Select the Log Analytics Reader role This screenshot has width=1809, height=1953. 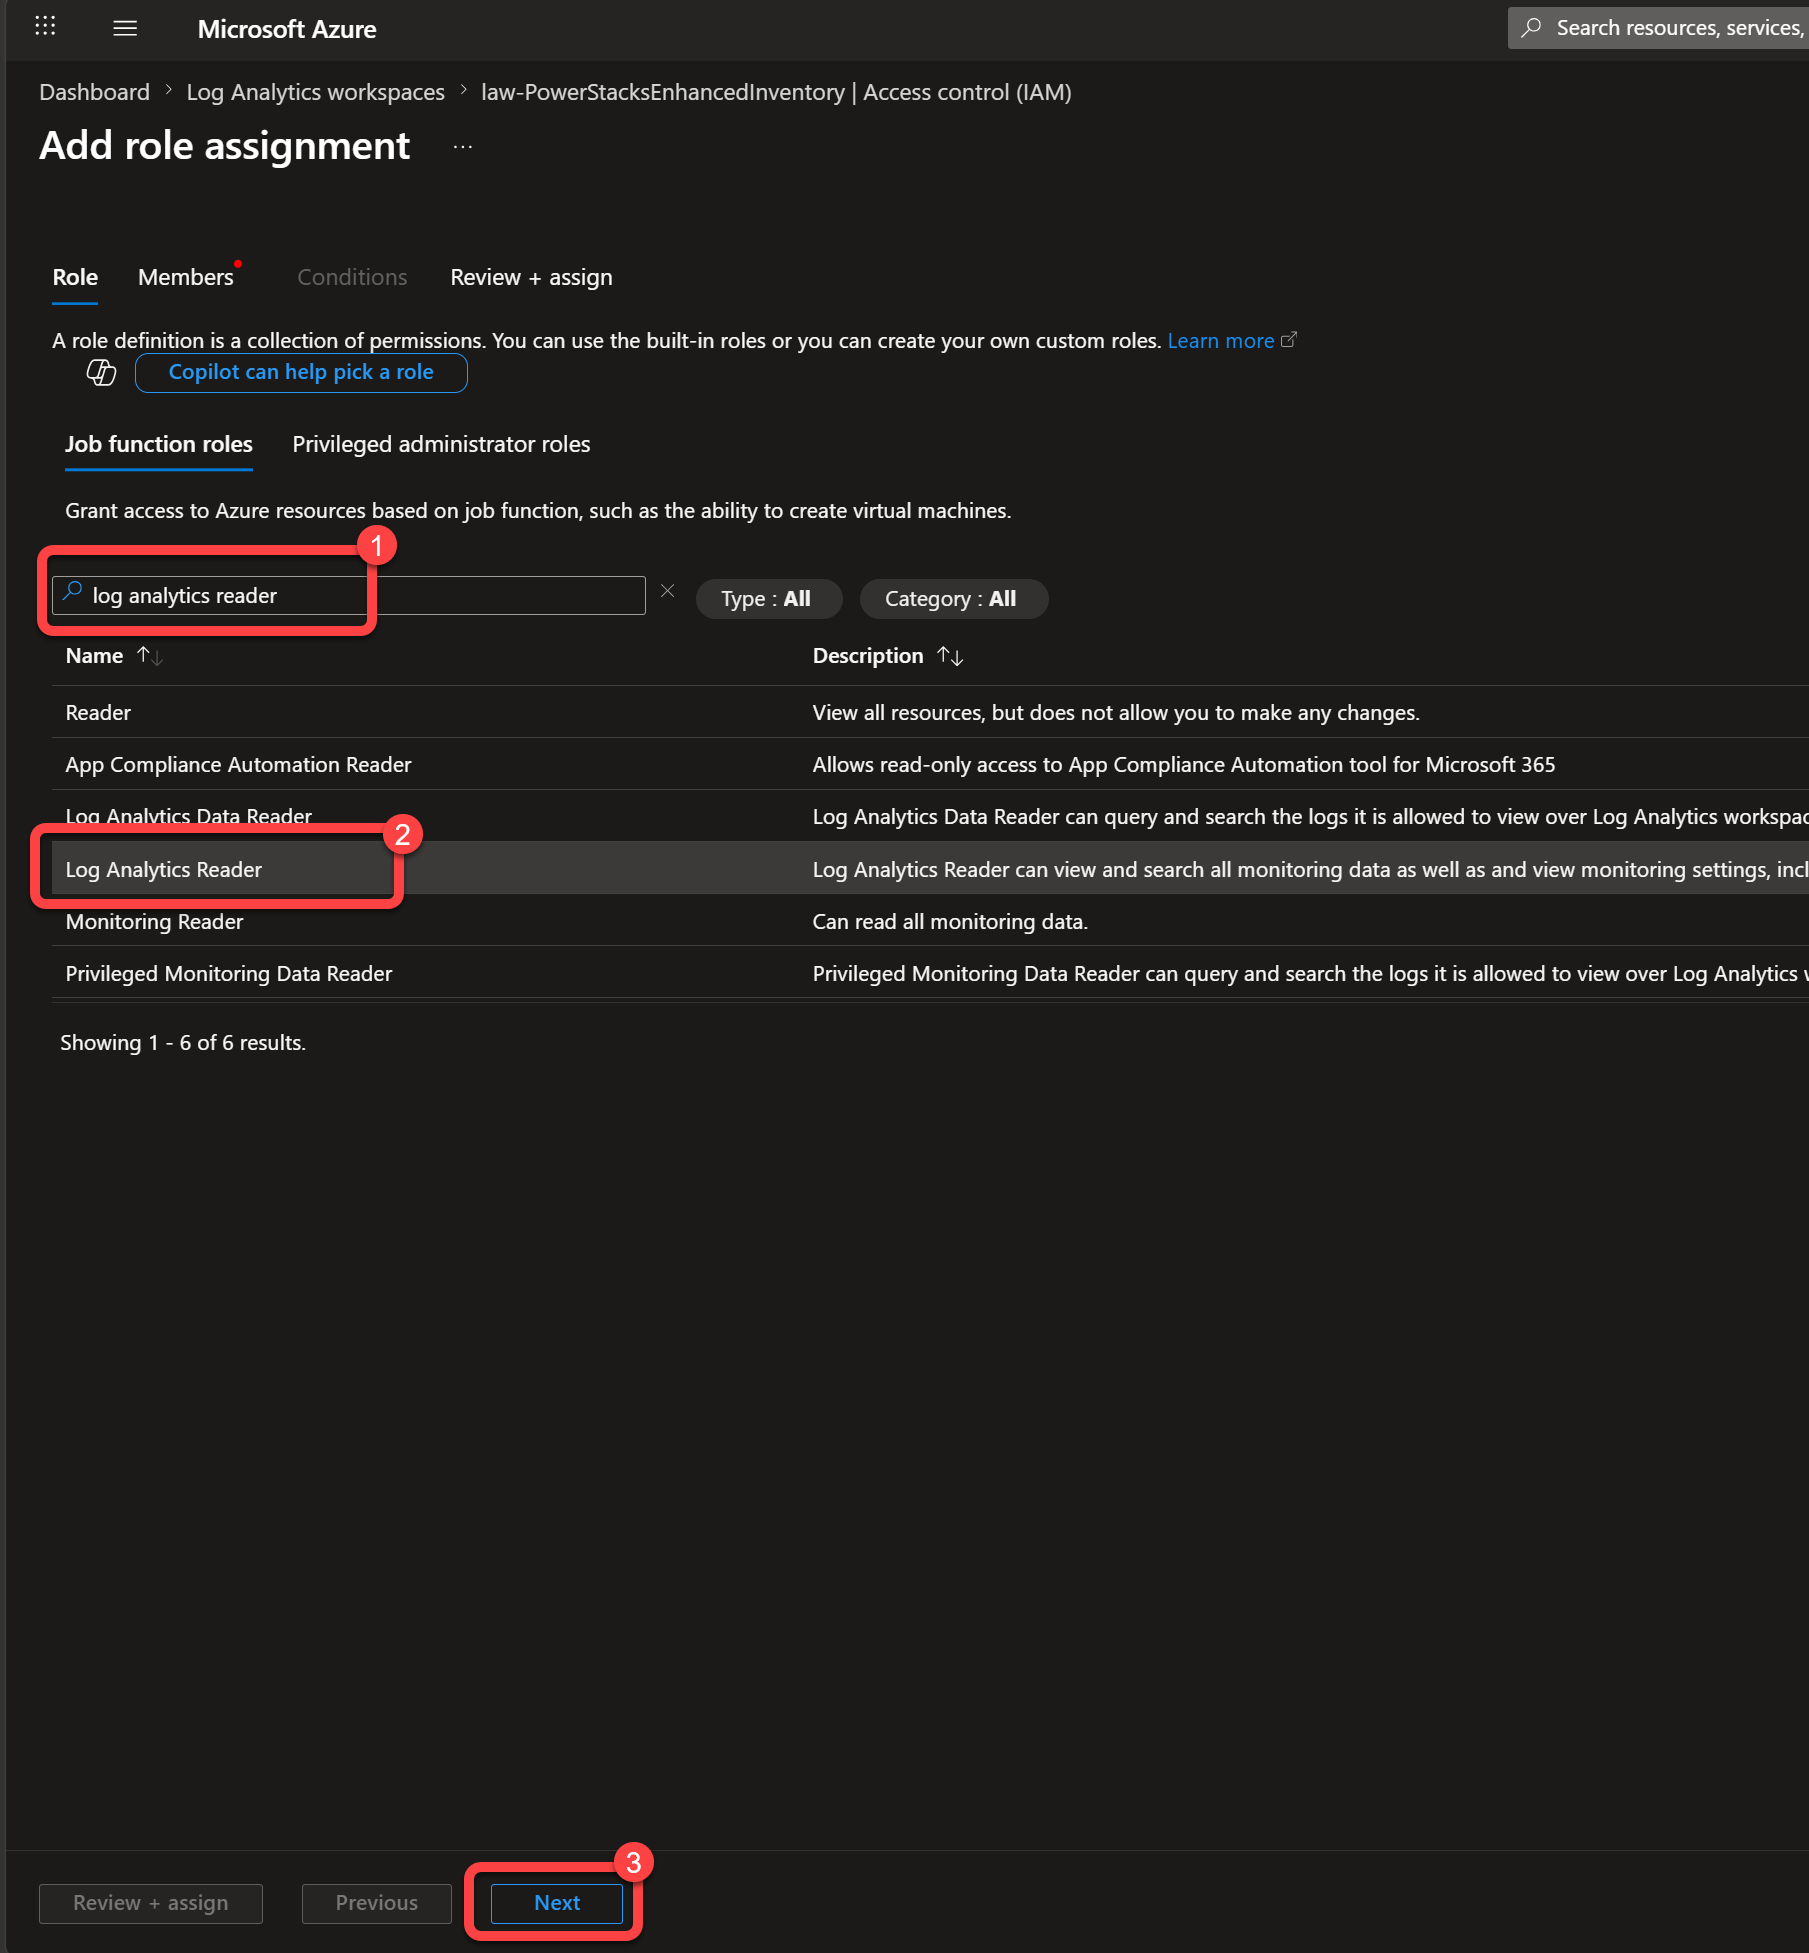tap(930, 868)
